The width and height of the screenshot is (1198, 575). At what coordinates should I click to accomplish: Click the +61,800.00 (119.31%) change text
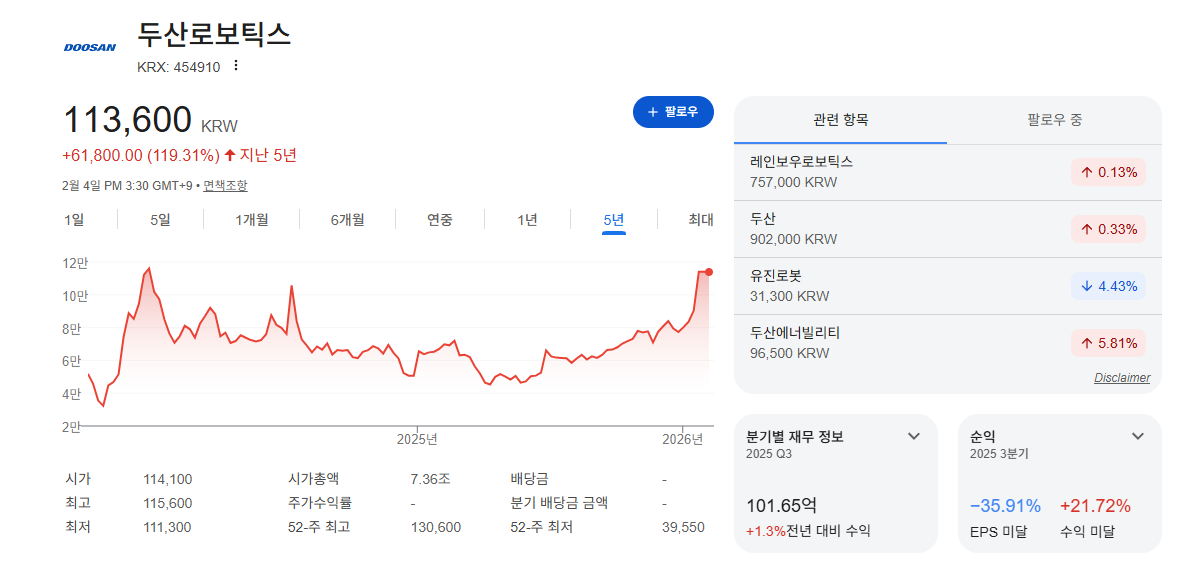pyautogui.click(x=141, y=156)
